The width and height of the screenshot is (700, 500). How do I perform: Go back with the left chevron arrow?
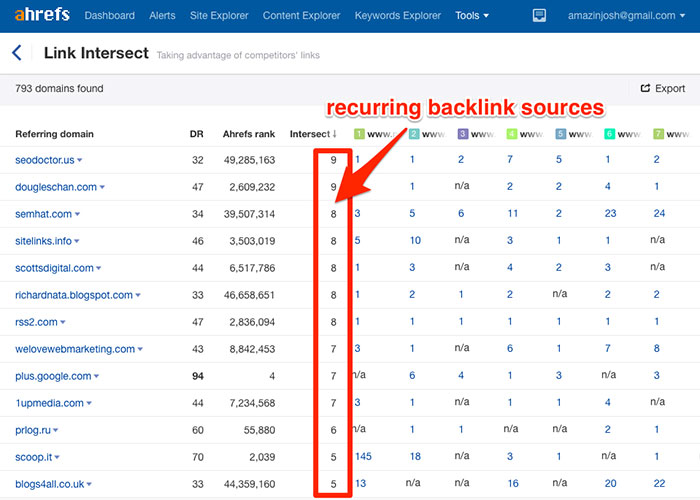[x=17, y=53]
